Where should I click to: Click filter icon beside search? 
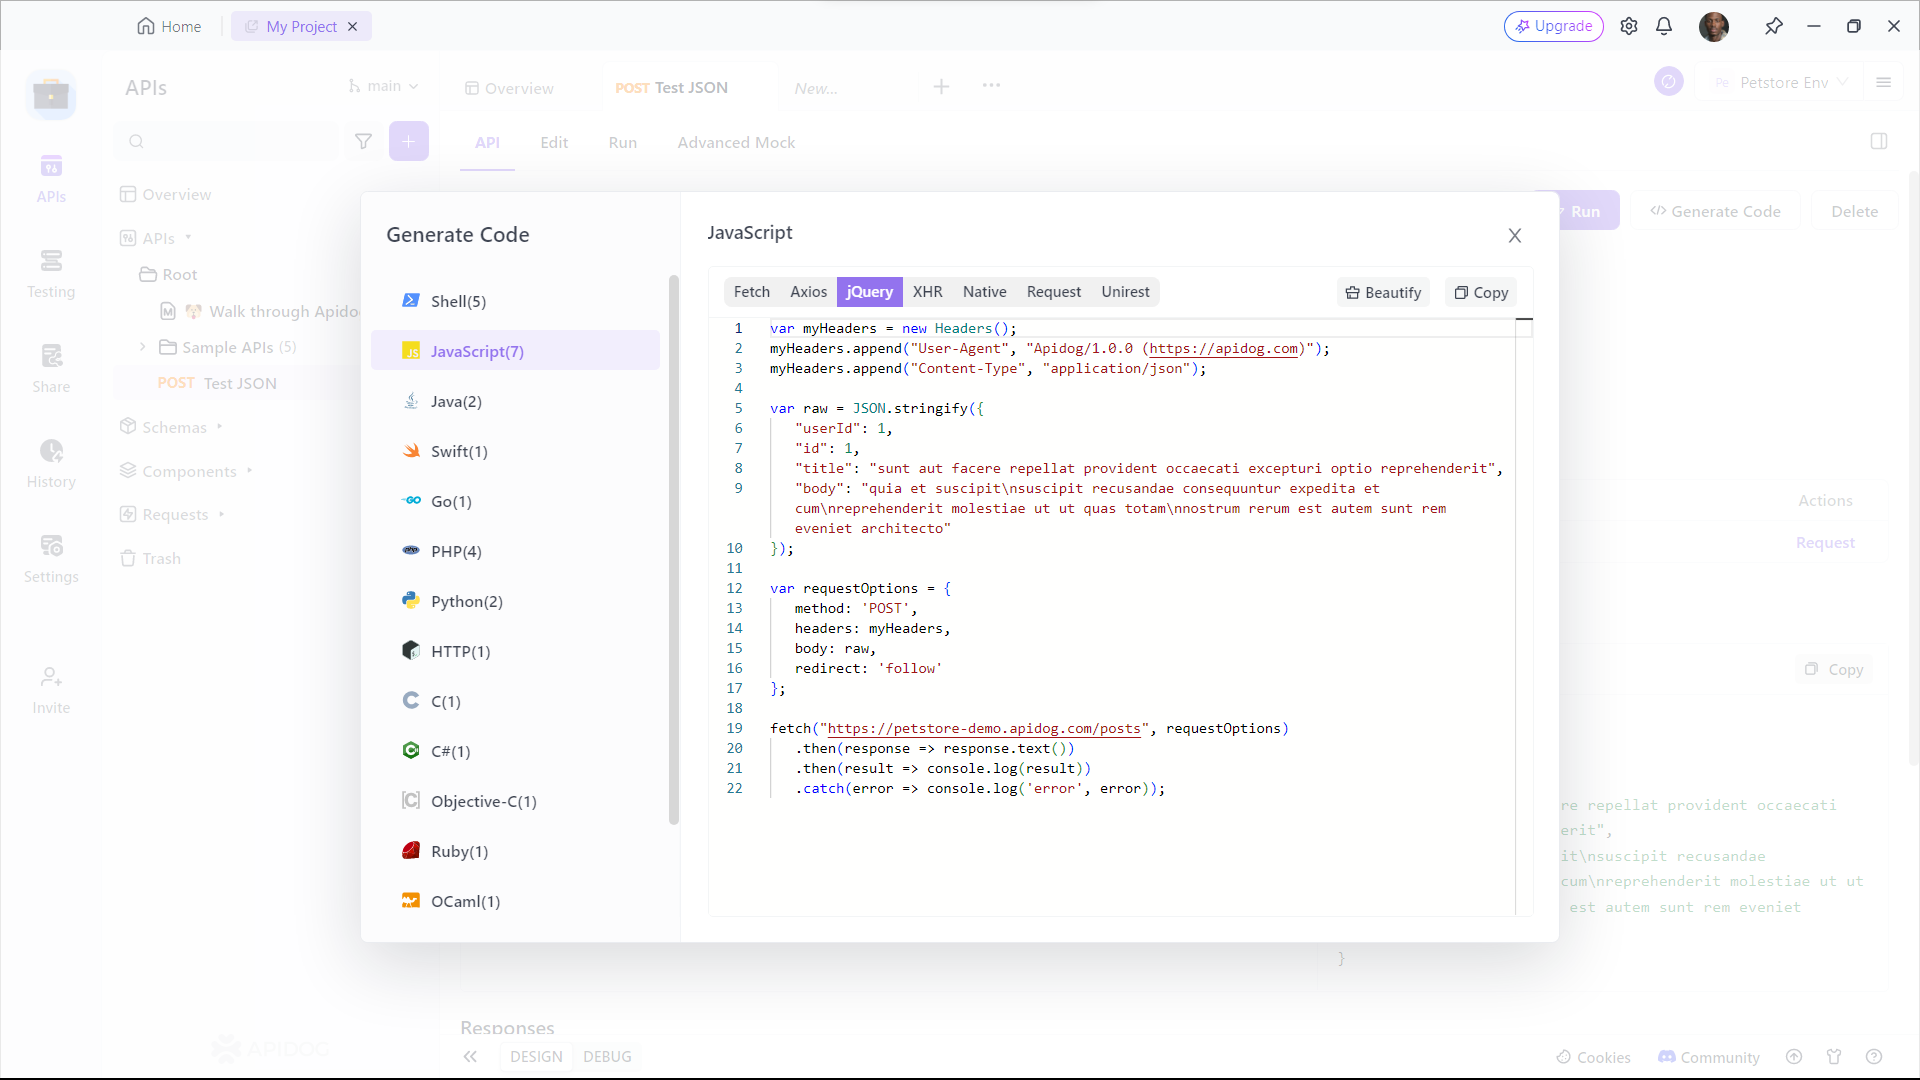pyautogui.click(x=364, y=141)
